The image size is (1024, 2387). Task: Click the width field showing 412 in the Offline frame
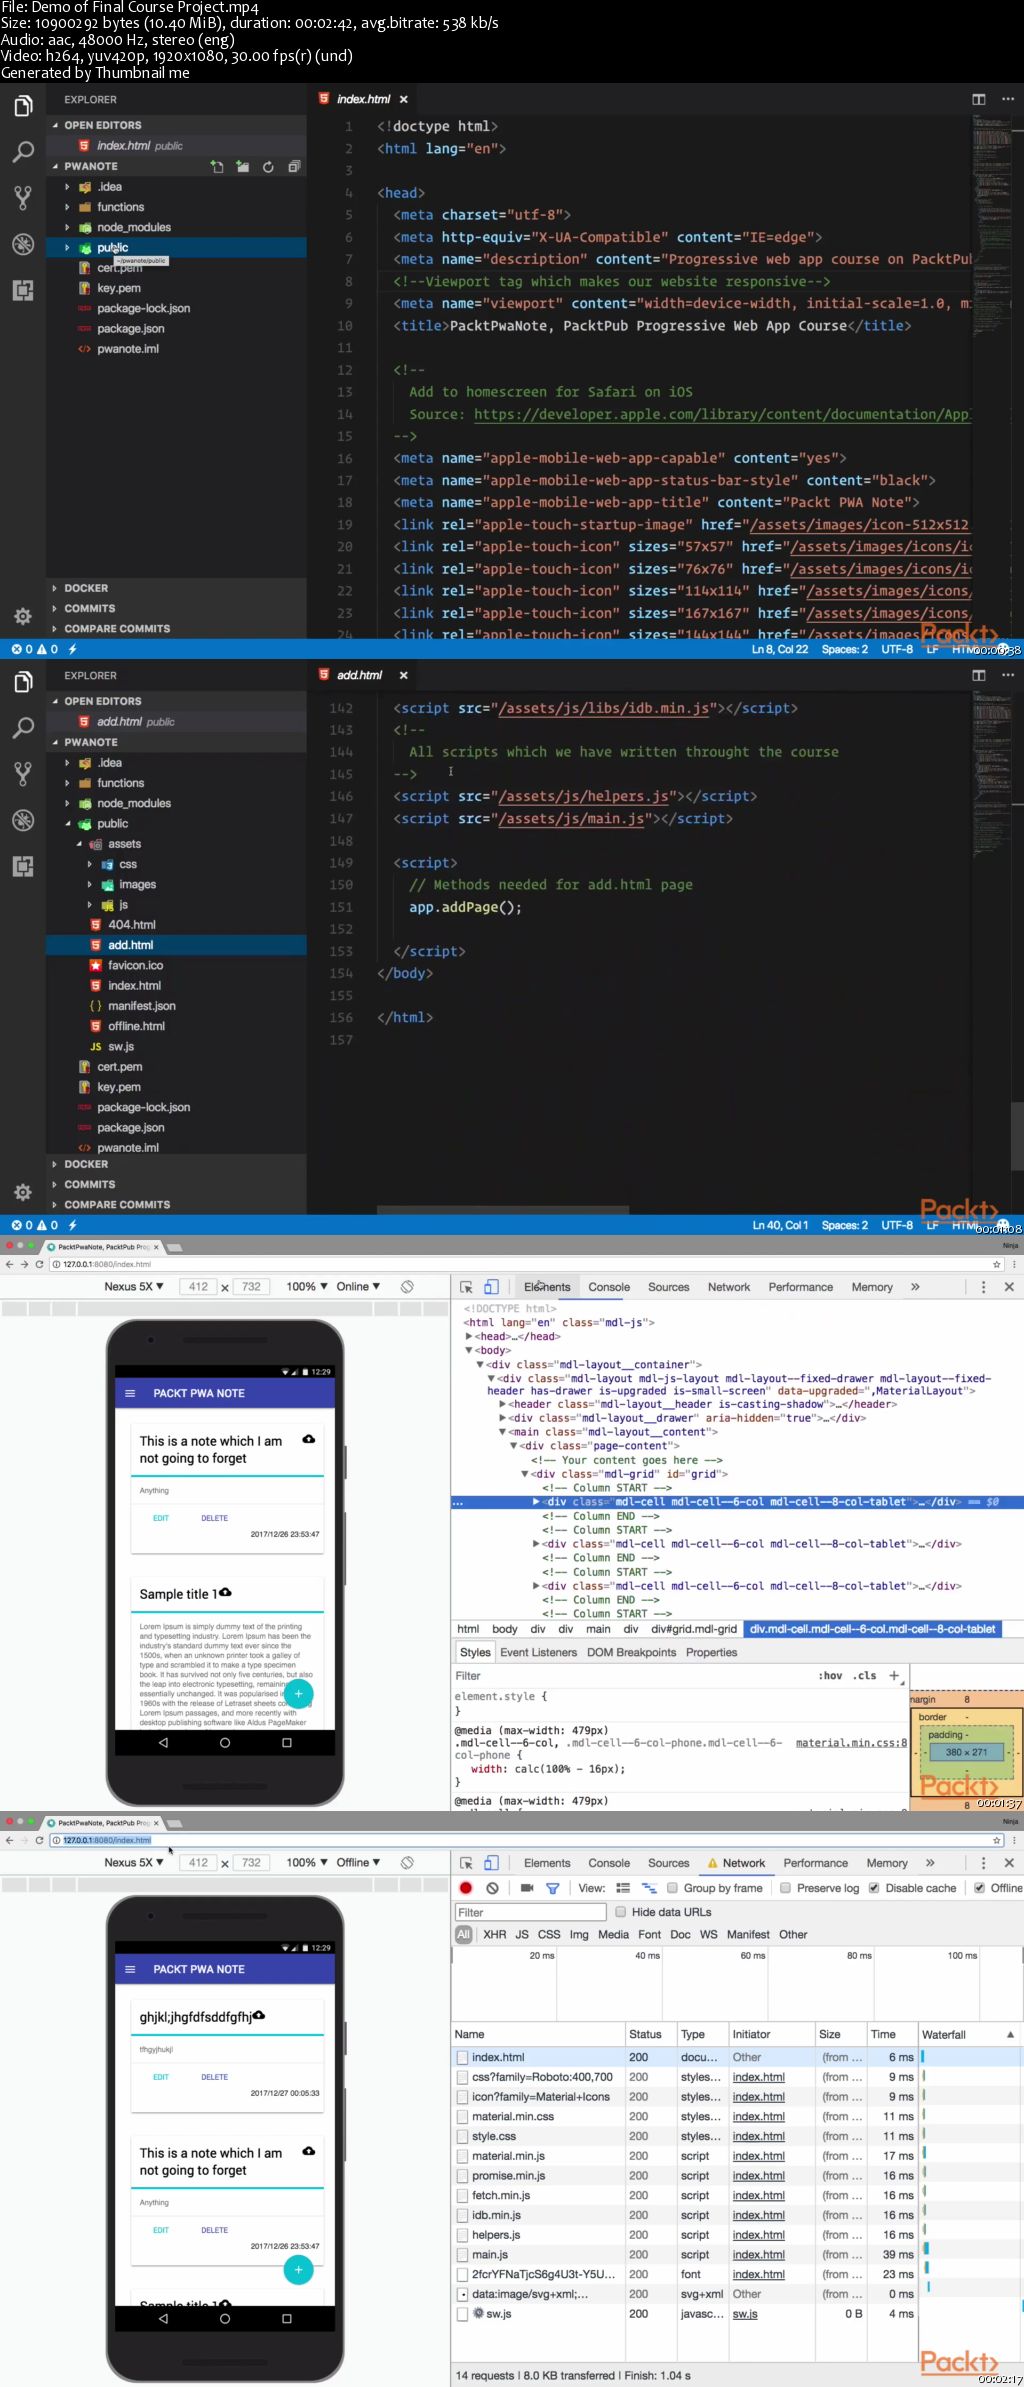pos(199,1863)
